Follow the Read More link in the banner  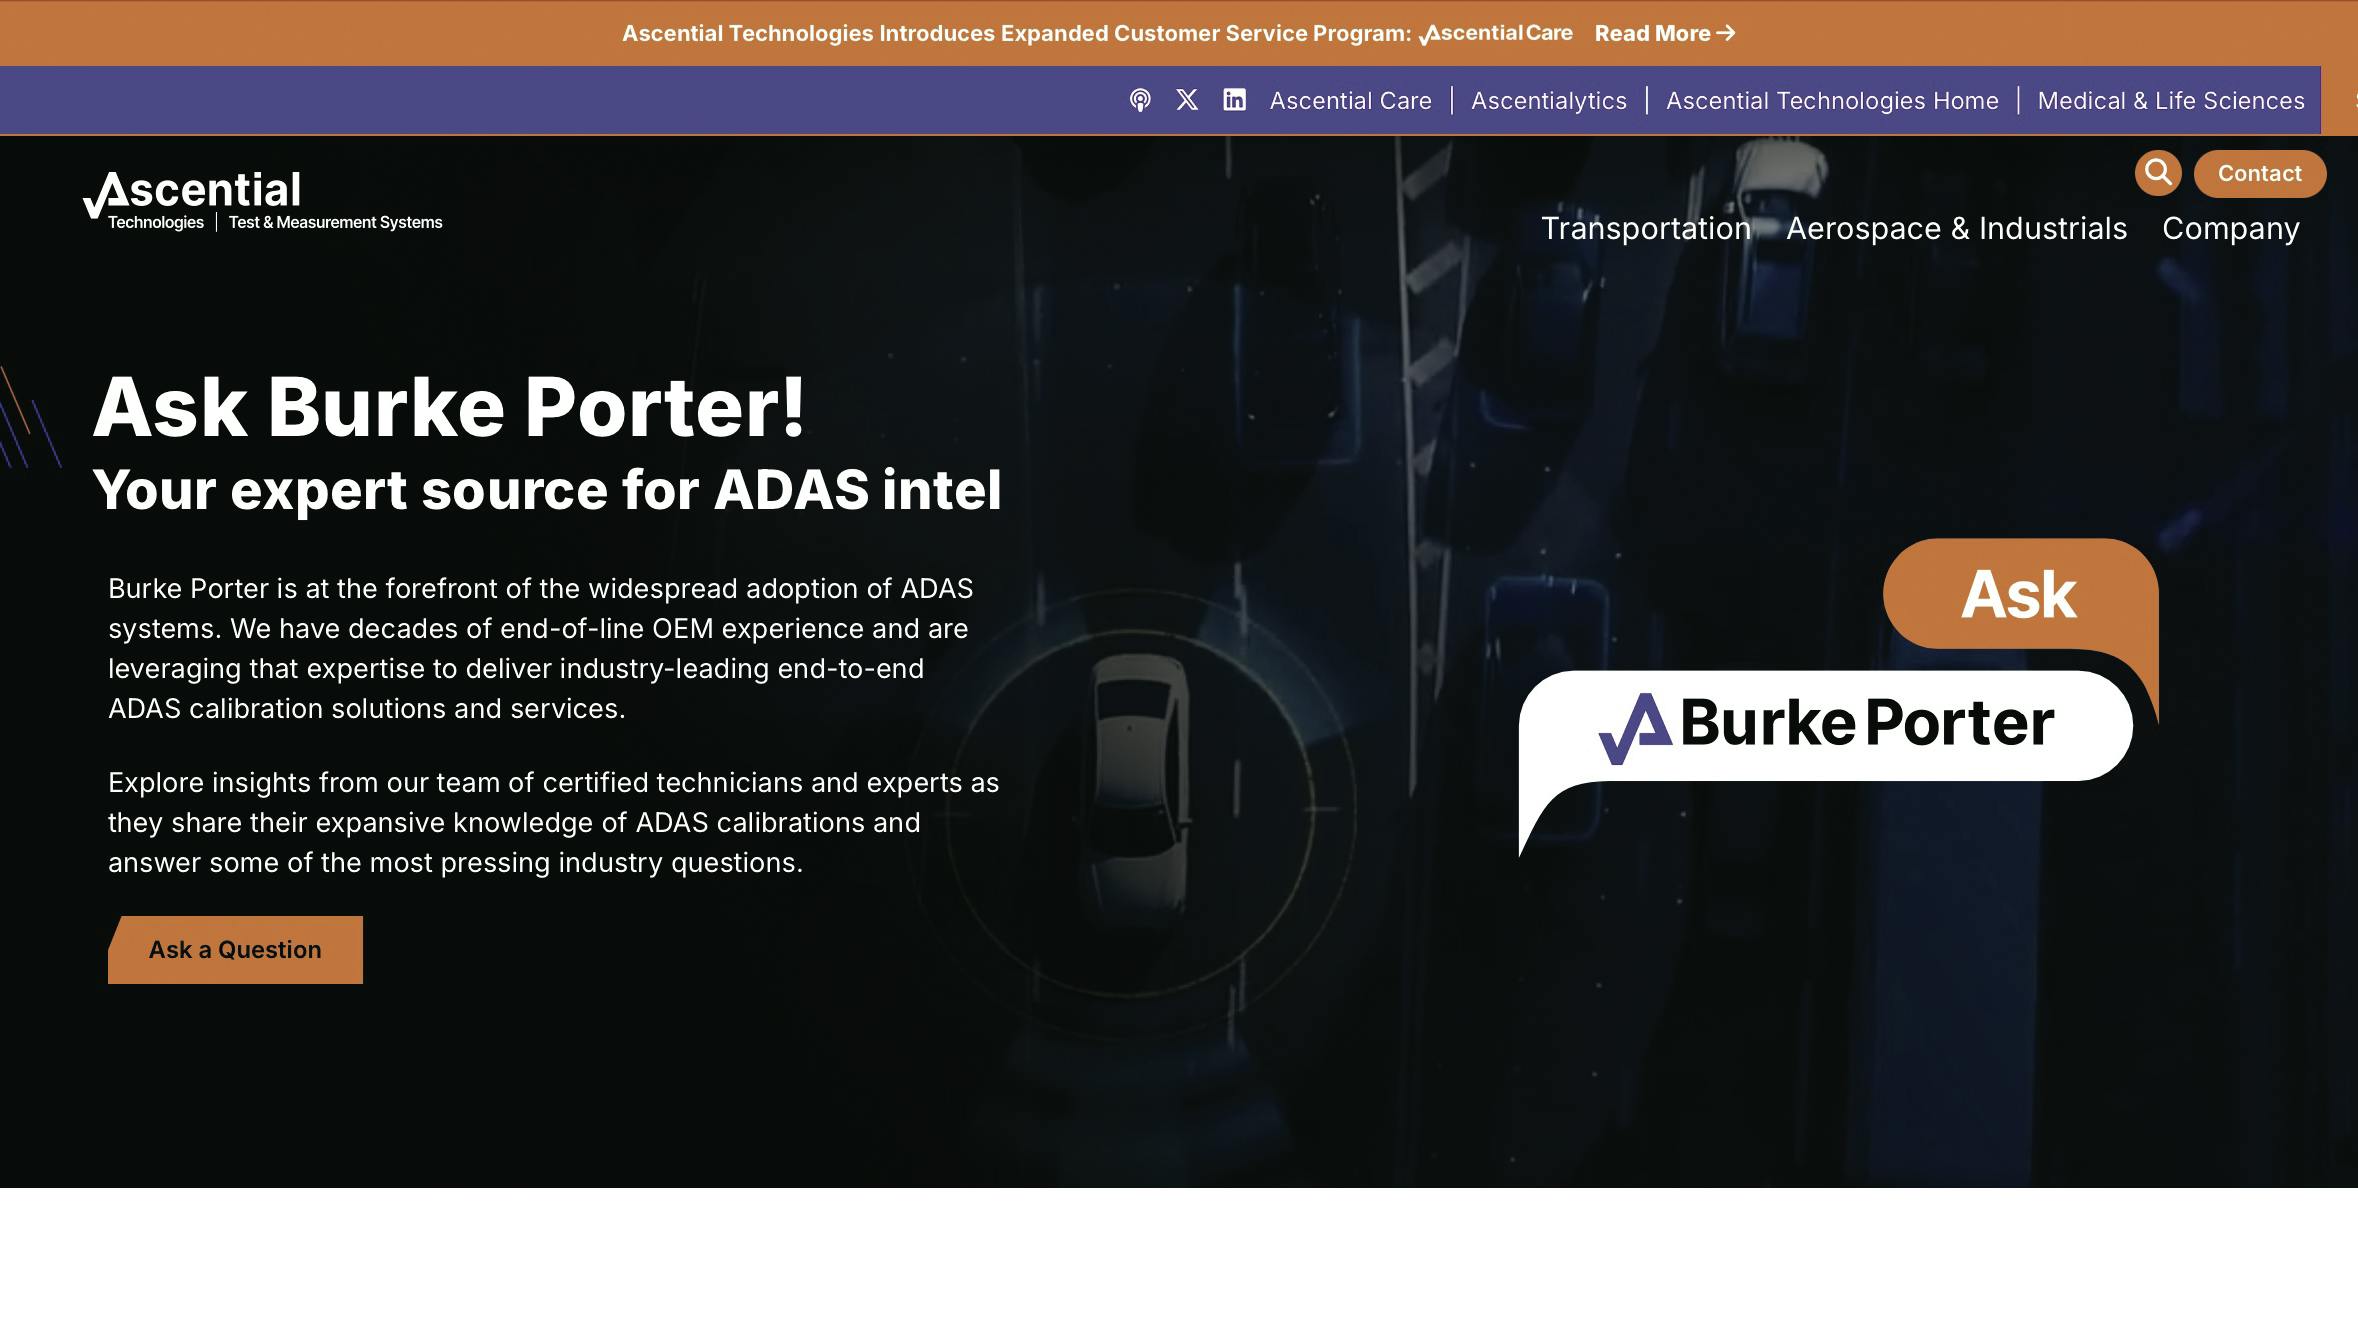click(x=1664, y=33)
